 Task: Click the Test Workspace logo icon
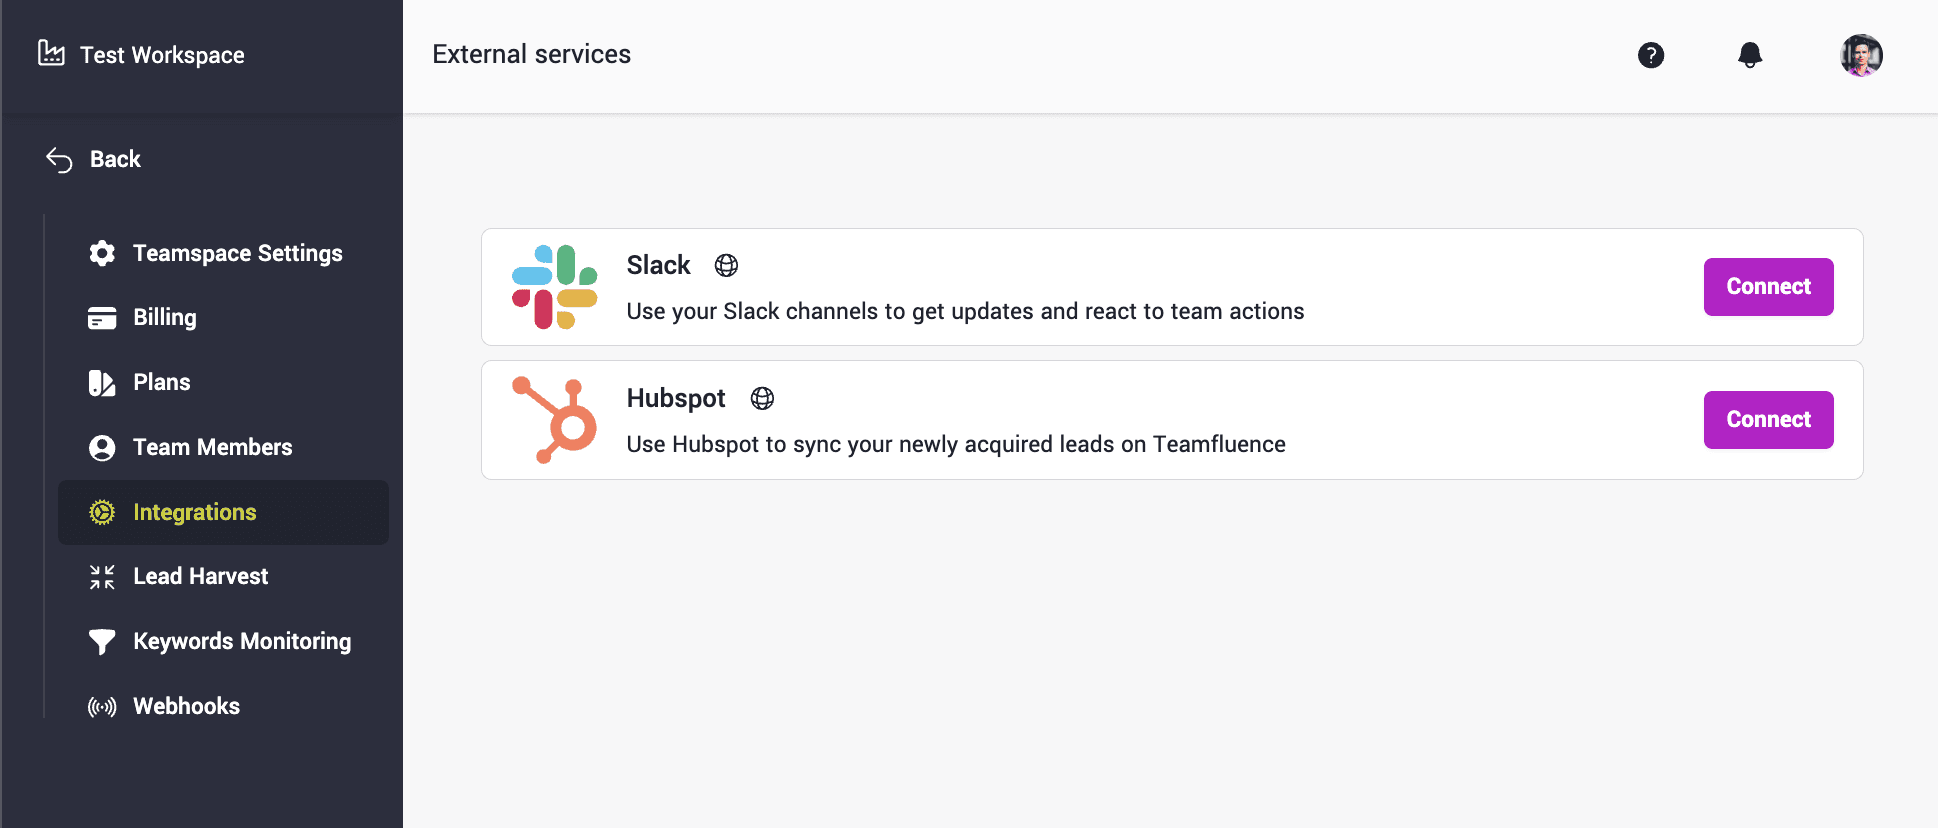pyautogui.click(x=51, y=53)
